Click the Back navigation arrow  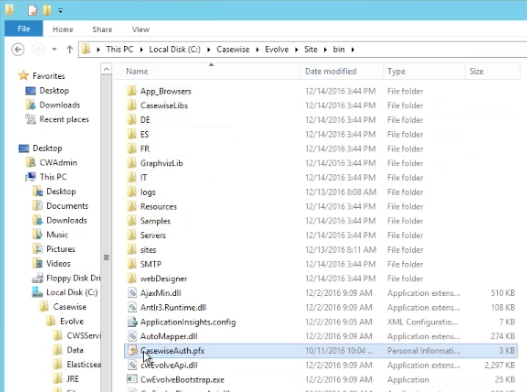(x=18, y=50)
